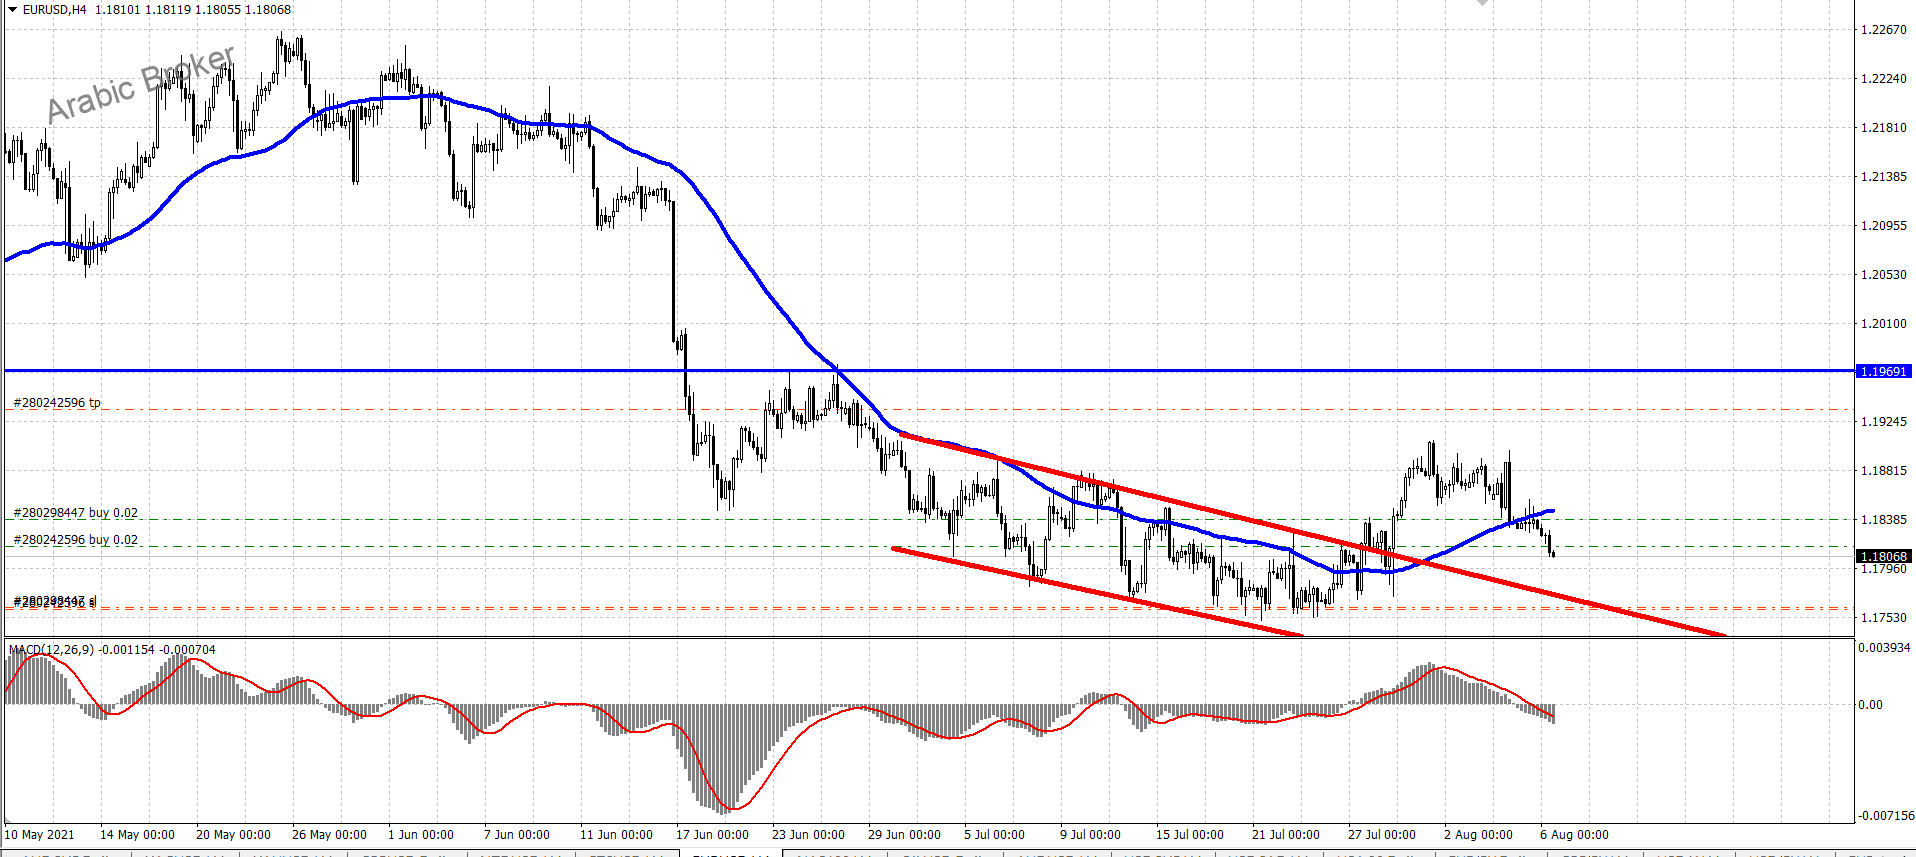Click the 1.17530 price axis label

[x=1883, y=618]
